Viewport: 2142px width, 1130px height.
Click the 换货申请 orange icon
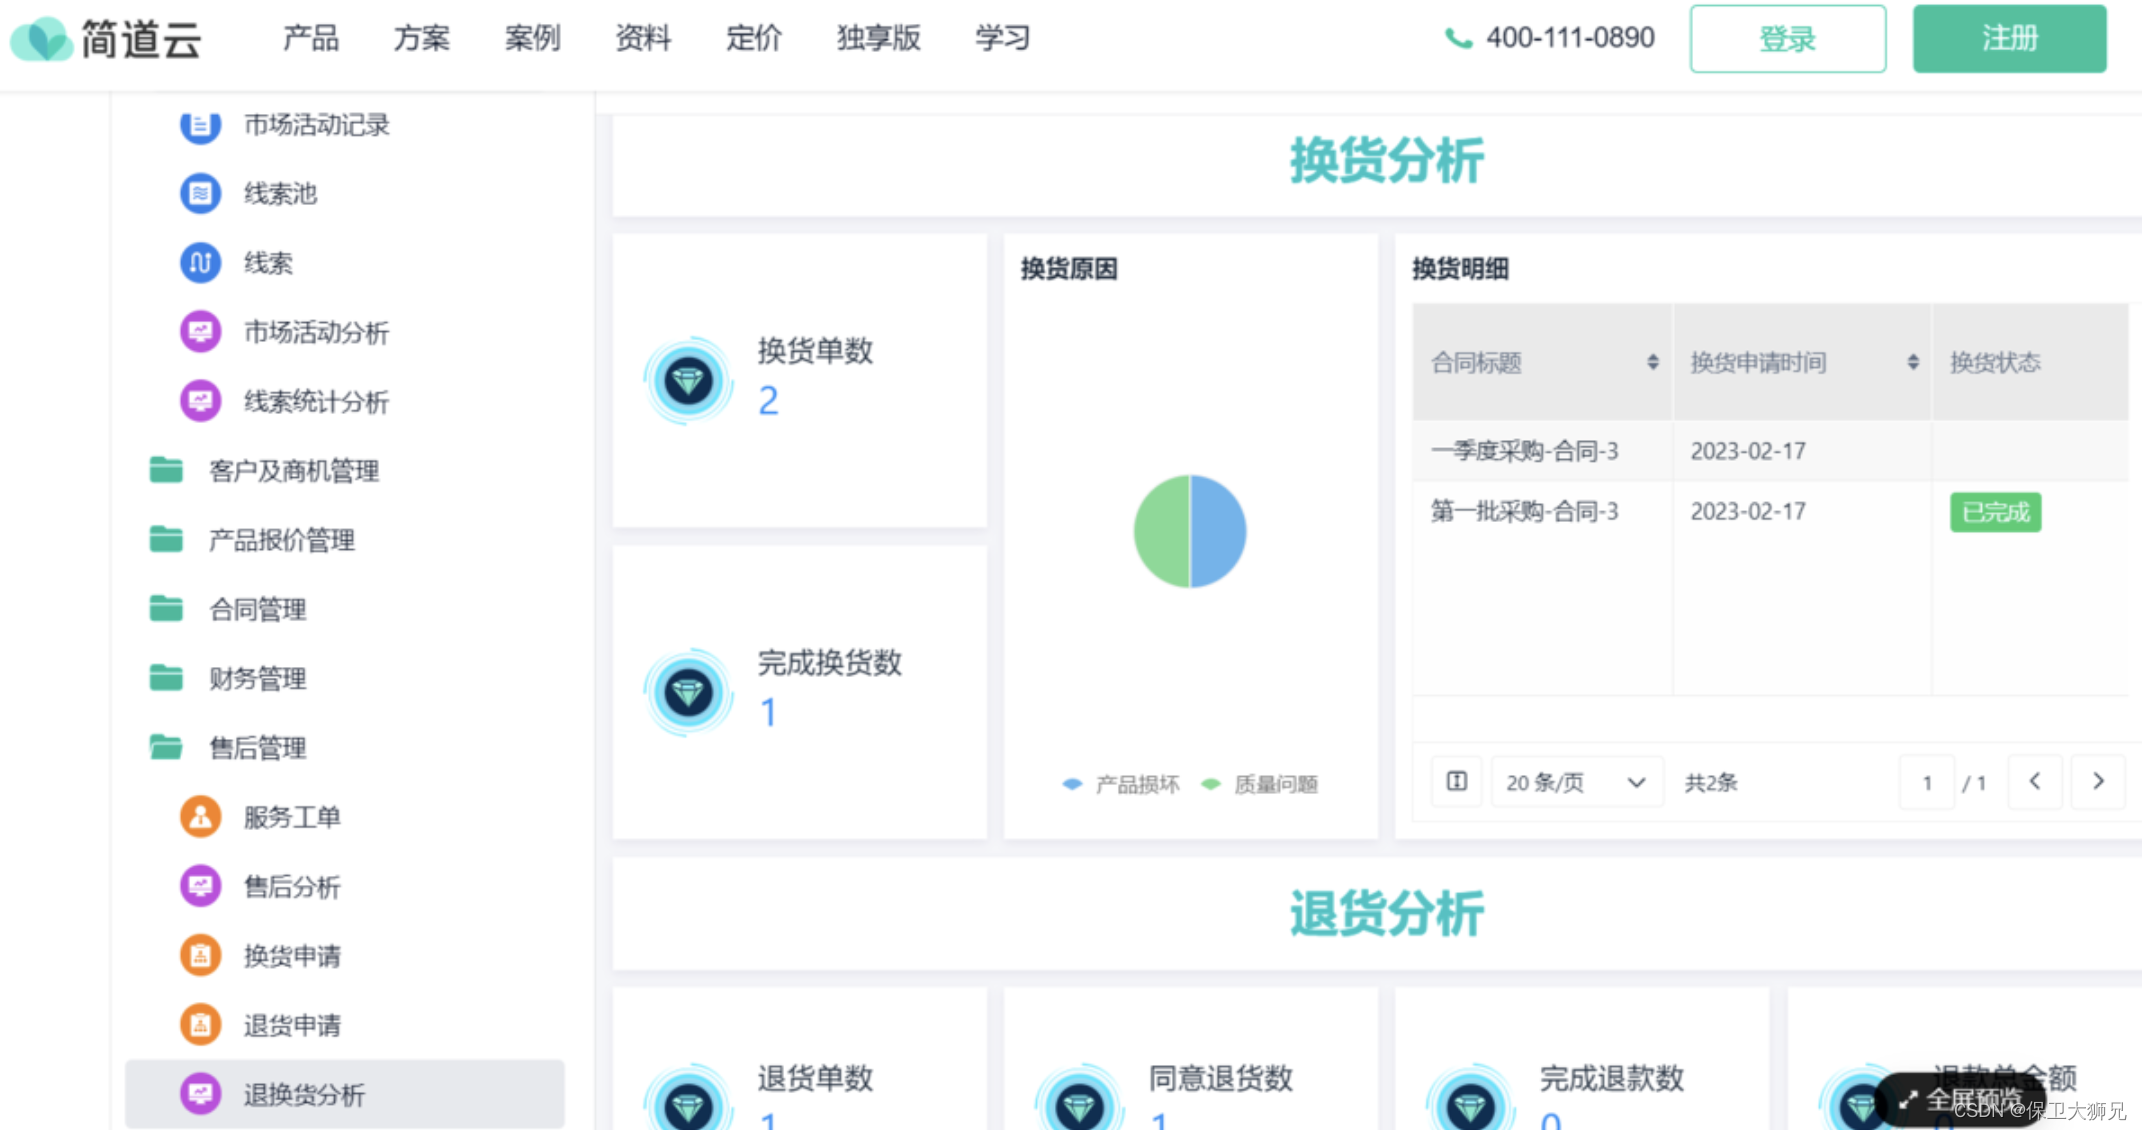(200, 955)
